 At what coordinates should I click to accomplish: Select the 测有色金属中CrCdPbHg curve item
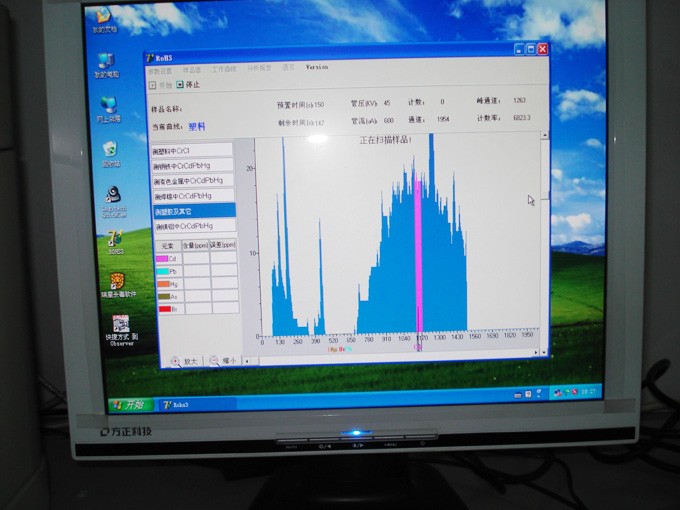193,181
